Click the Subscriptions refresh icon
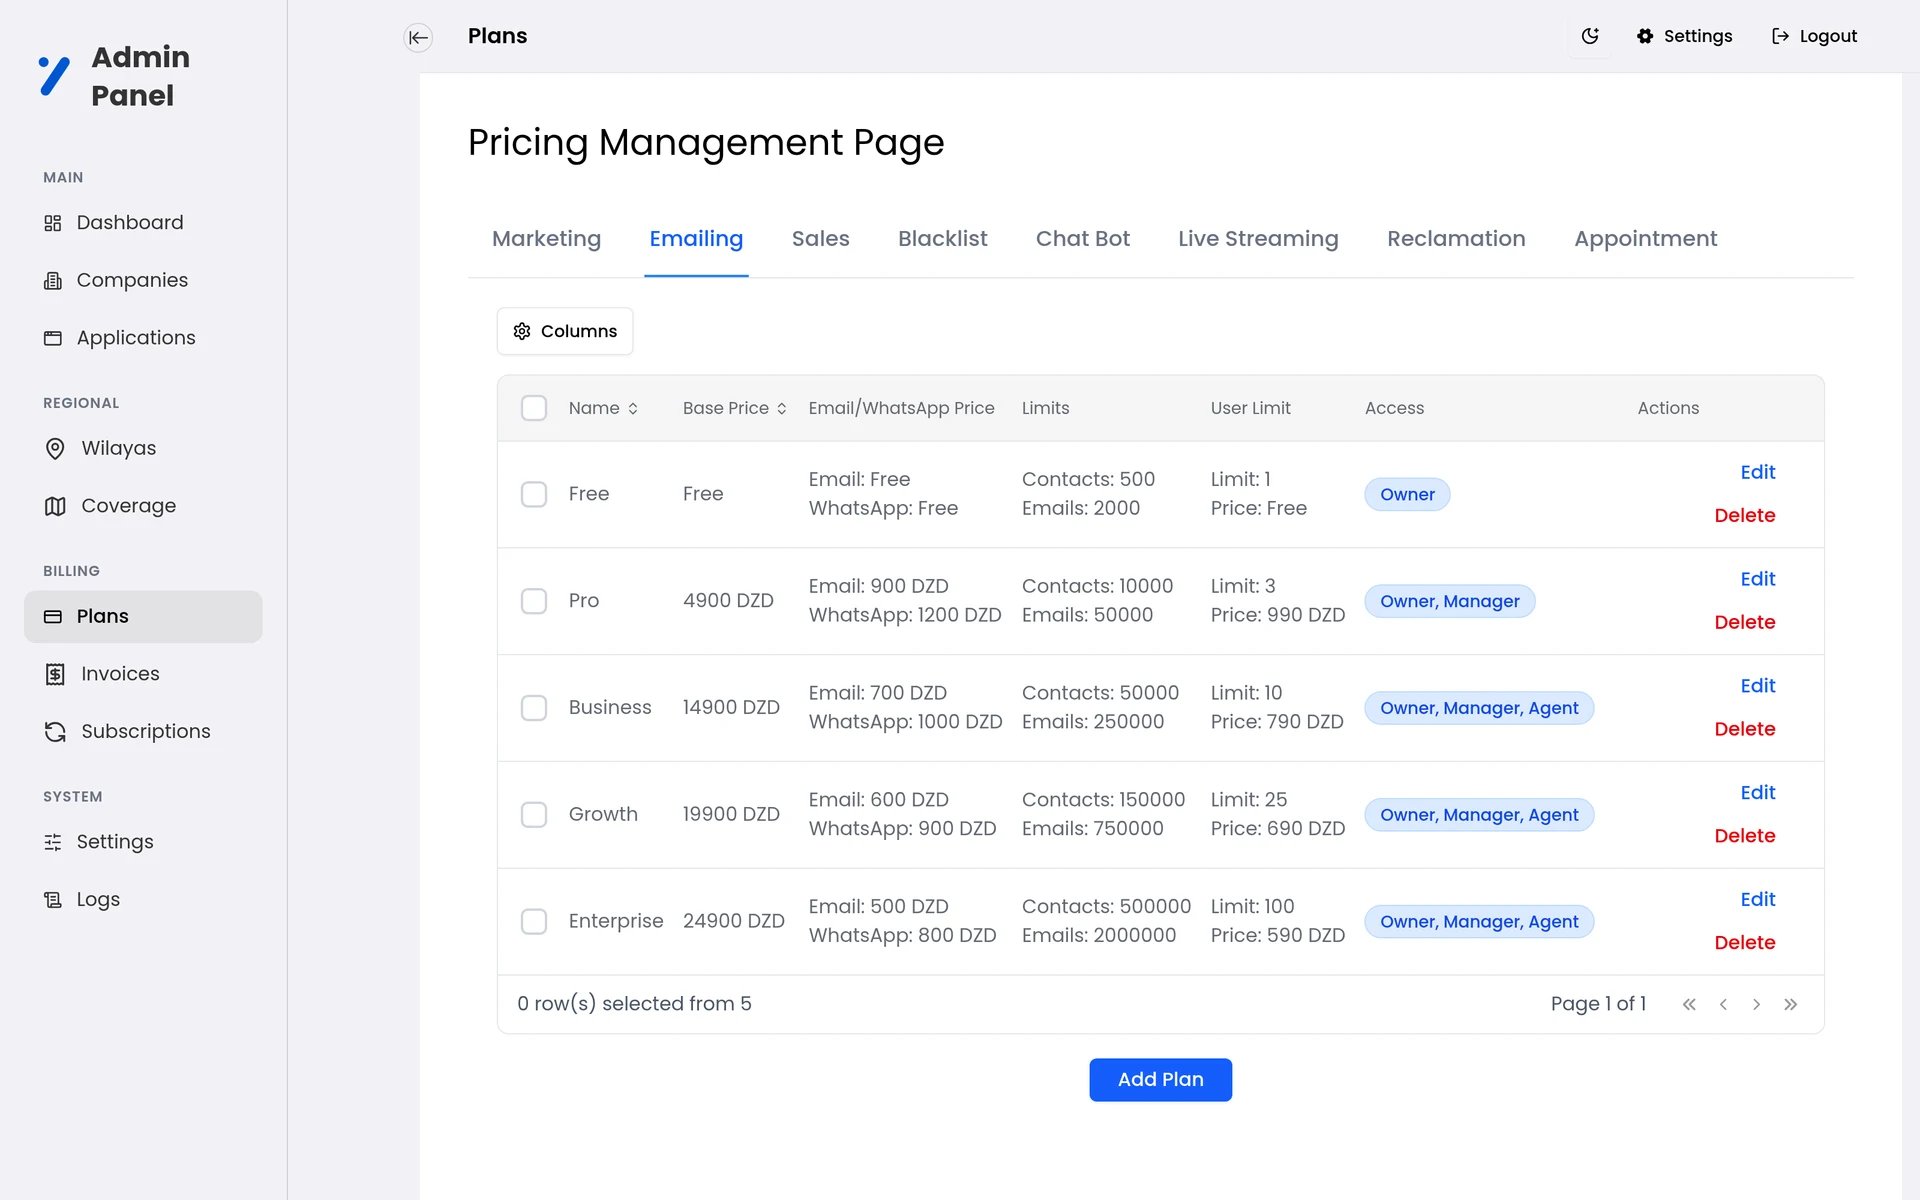Image resolution: width=1920 pixels, height=1200 pixels. (x=55, y=732)
